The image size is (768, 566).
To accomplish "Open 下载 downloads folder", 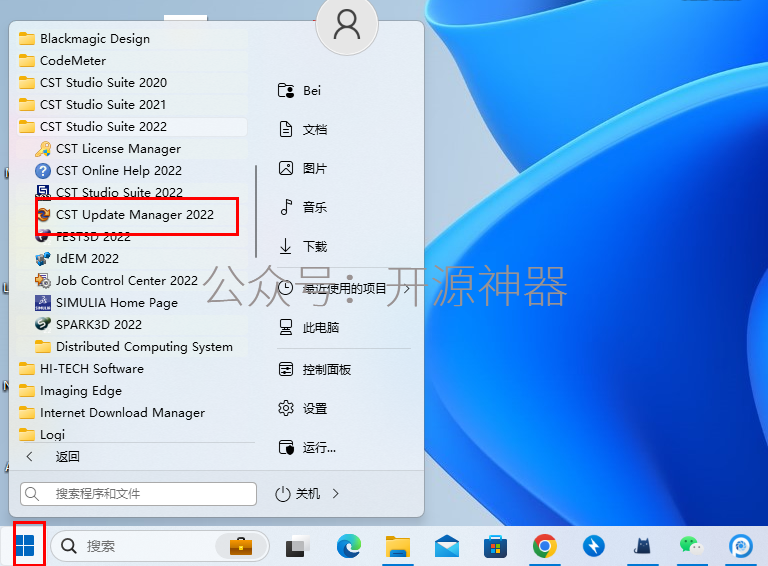I will coord(302,246).
